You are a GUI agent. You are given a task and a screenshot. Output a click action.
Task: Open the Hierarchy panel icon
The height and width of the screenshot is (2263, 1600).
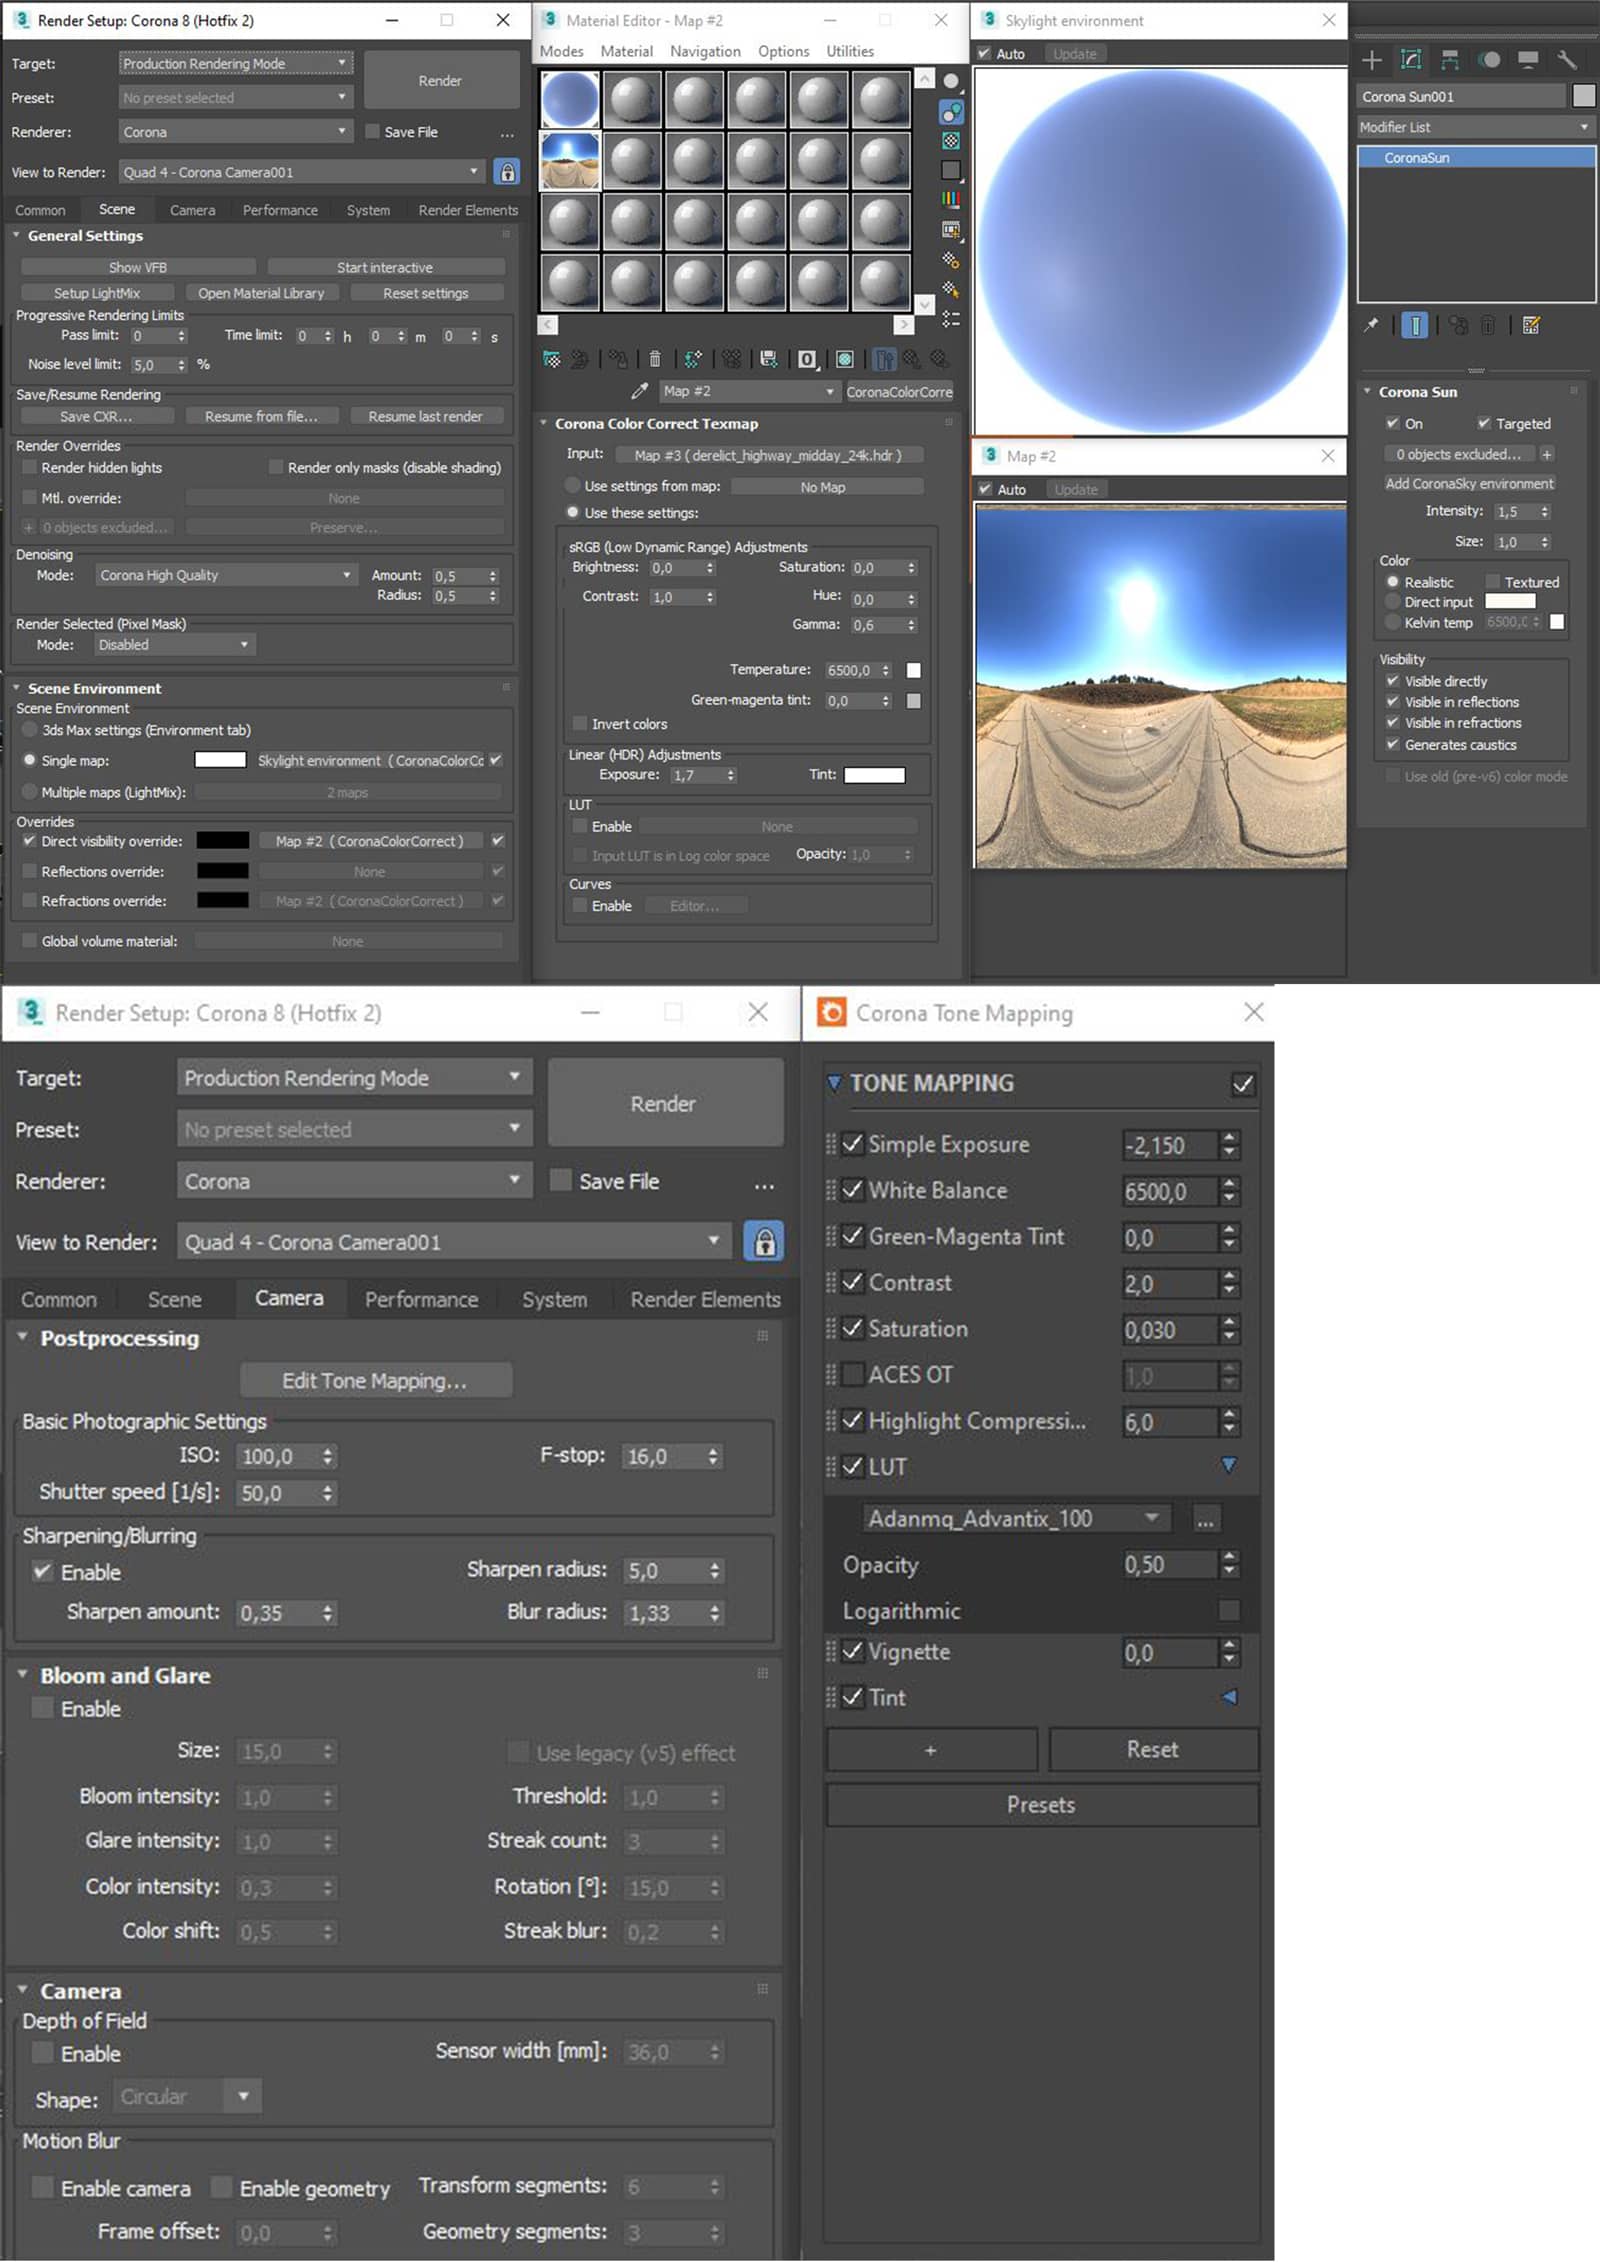[x=1450, y=60]
